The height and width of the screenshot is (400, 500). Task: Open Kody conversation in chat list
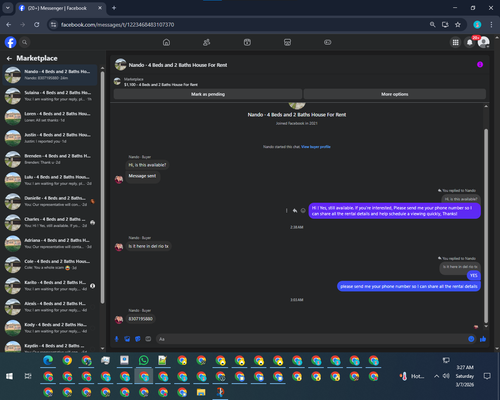coord(50,328)
